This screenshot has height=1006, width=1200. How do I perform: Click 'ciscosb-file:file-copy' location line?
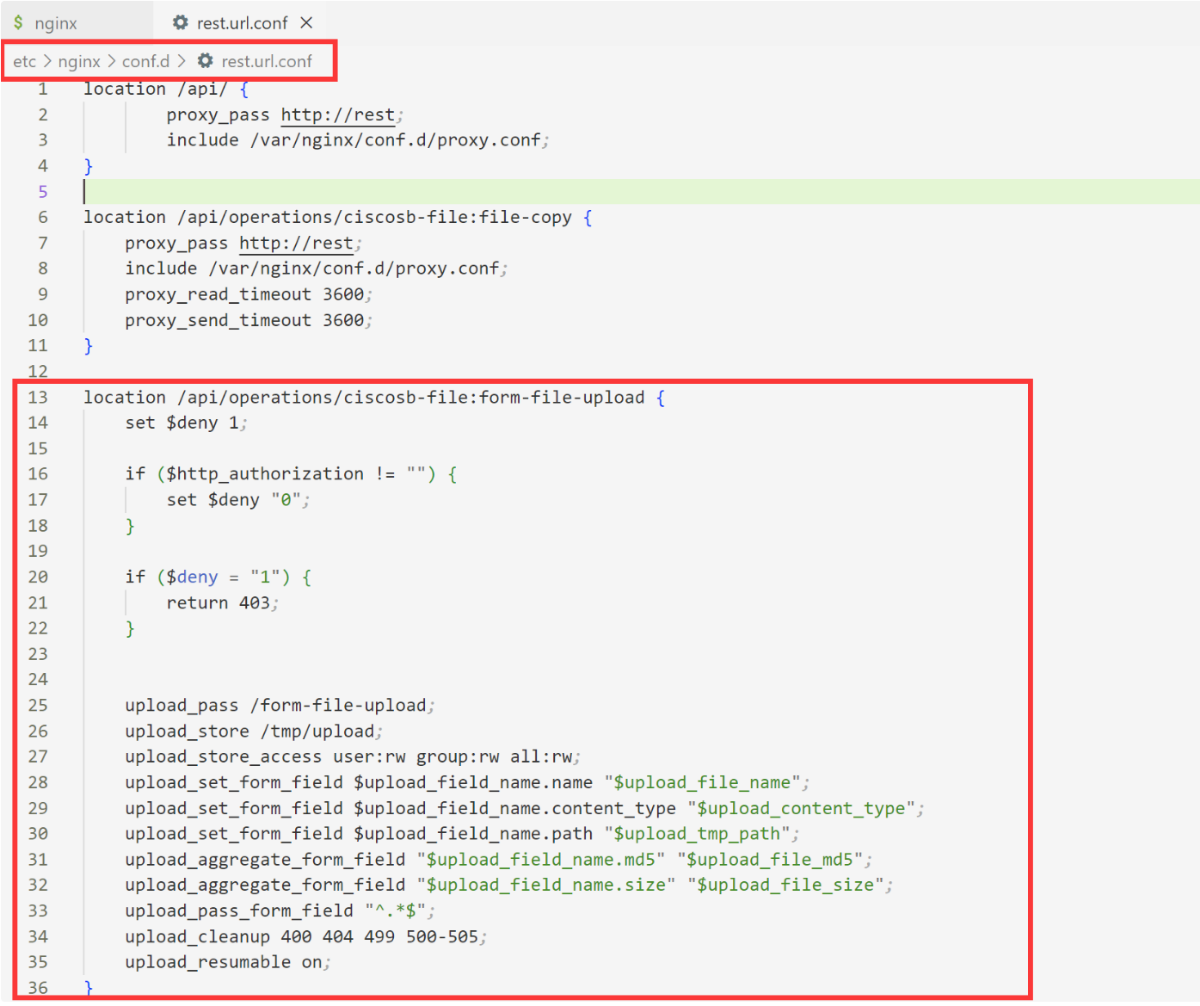(x=338, y=217)
